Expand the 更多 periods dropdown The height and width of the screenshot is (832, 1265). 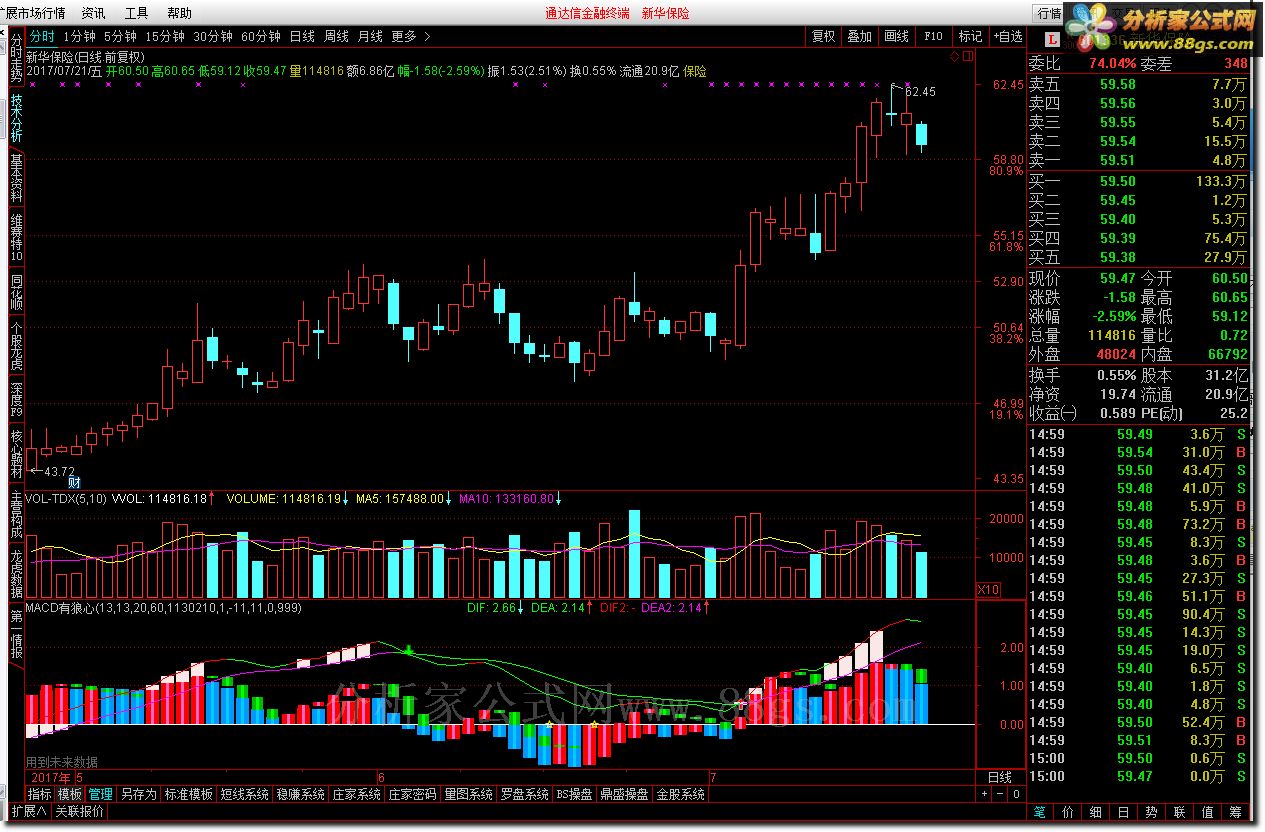pyautogui.click(x=411, y=36)
